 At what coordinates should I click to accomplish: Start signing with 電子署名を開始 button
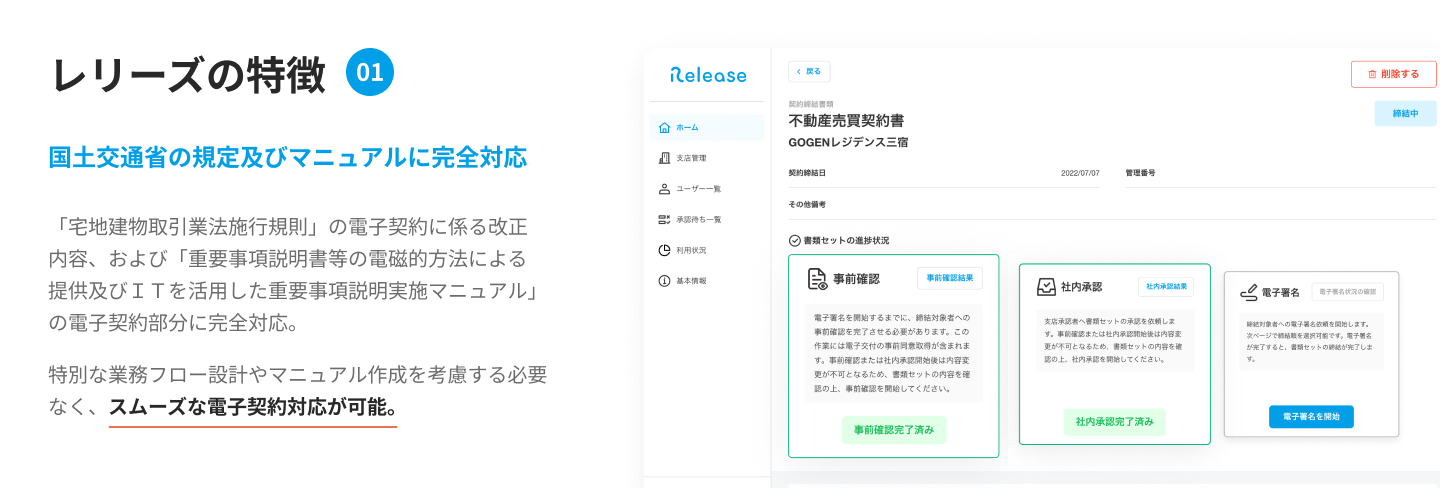1311,417
